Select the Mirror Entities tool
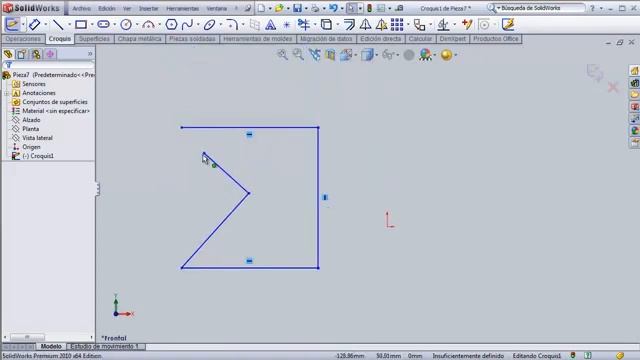The image size is (640, 360). click(365, 25)
